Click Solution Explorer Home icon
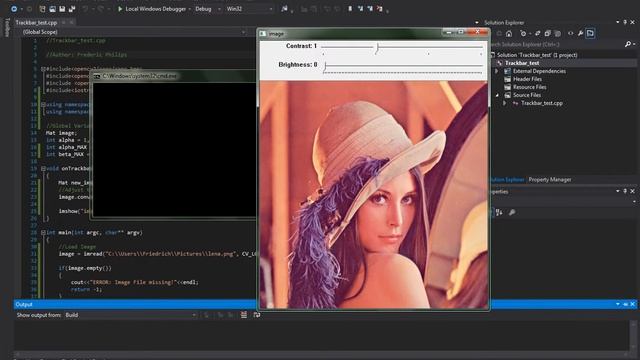Screen dimensions: 640x360 click(509, 33)
